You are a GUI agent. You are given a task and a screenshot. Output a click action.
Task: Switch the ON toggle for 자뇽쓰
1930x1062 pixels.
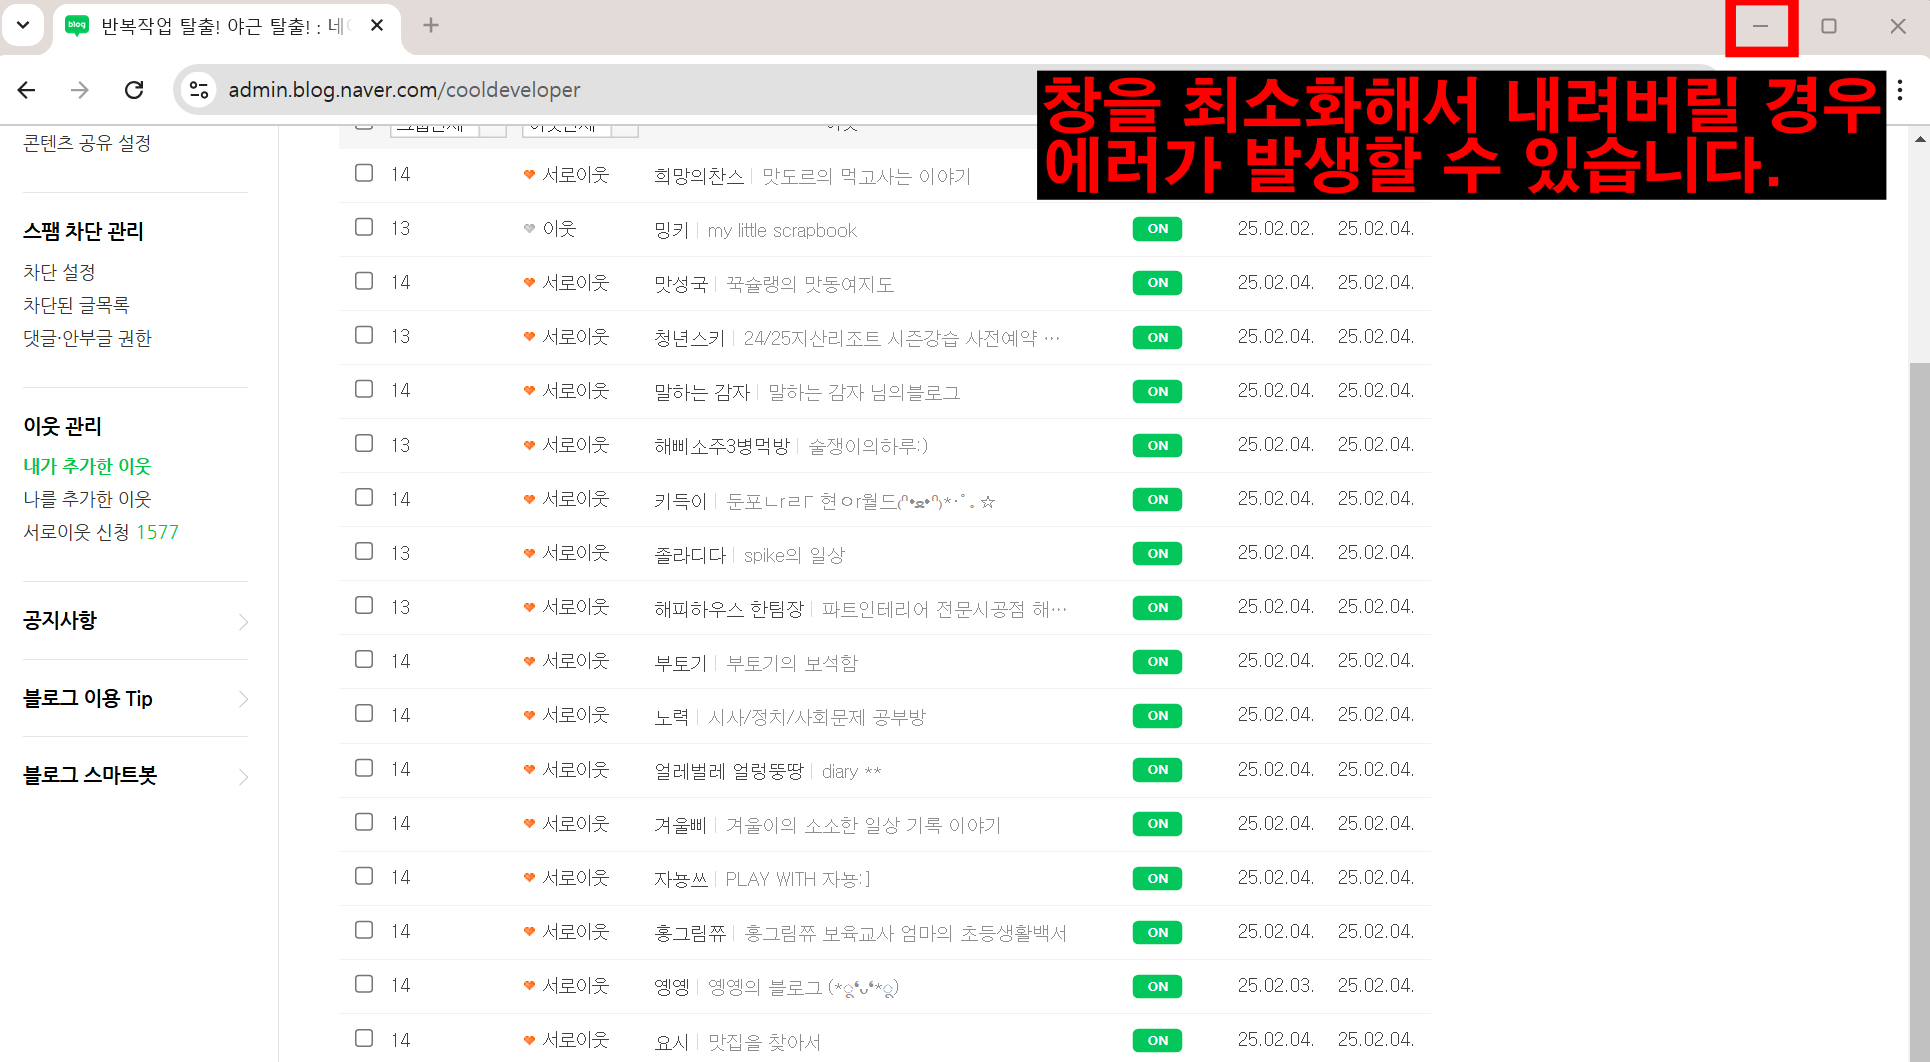pyautogui.click(x=1157, y=879)
